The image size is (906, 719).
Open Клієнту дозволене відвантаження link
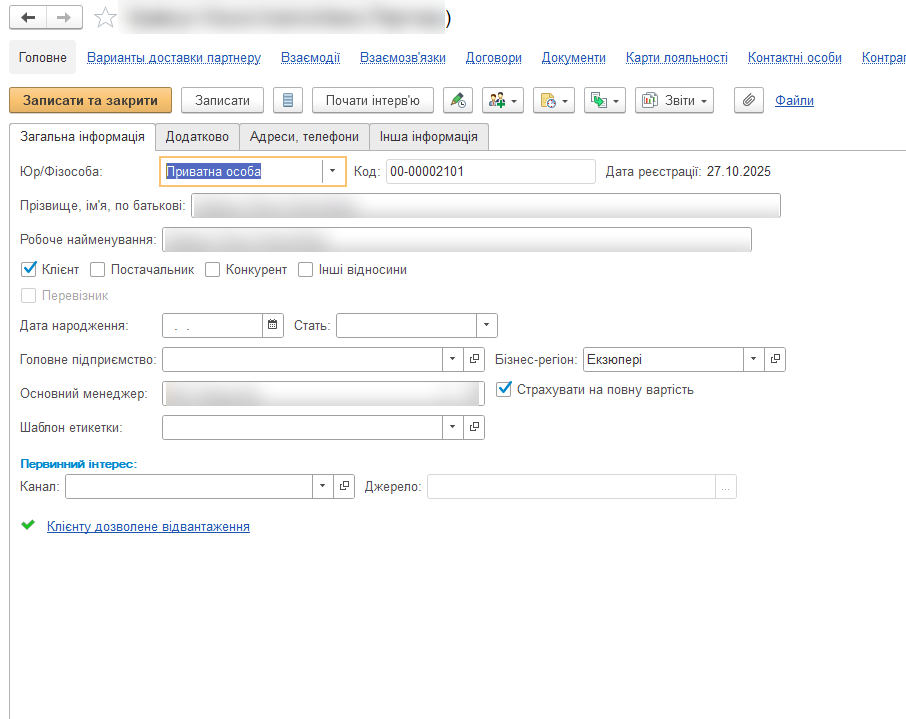tap(148, 527)
